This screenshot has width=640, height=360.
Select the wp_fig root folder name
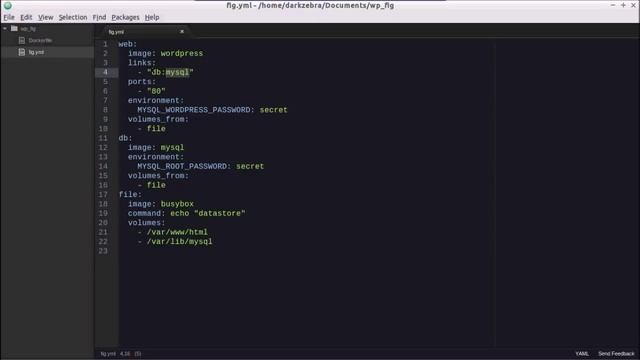point(28,29)
